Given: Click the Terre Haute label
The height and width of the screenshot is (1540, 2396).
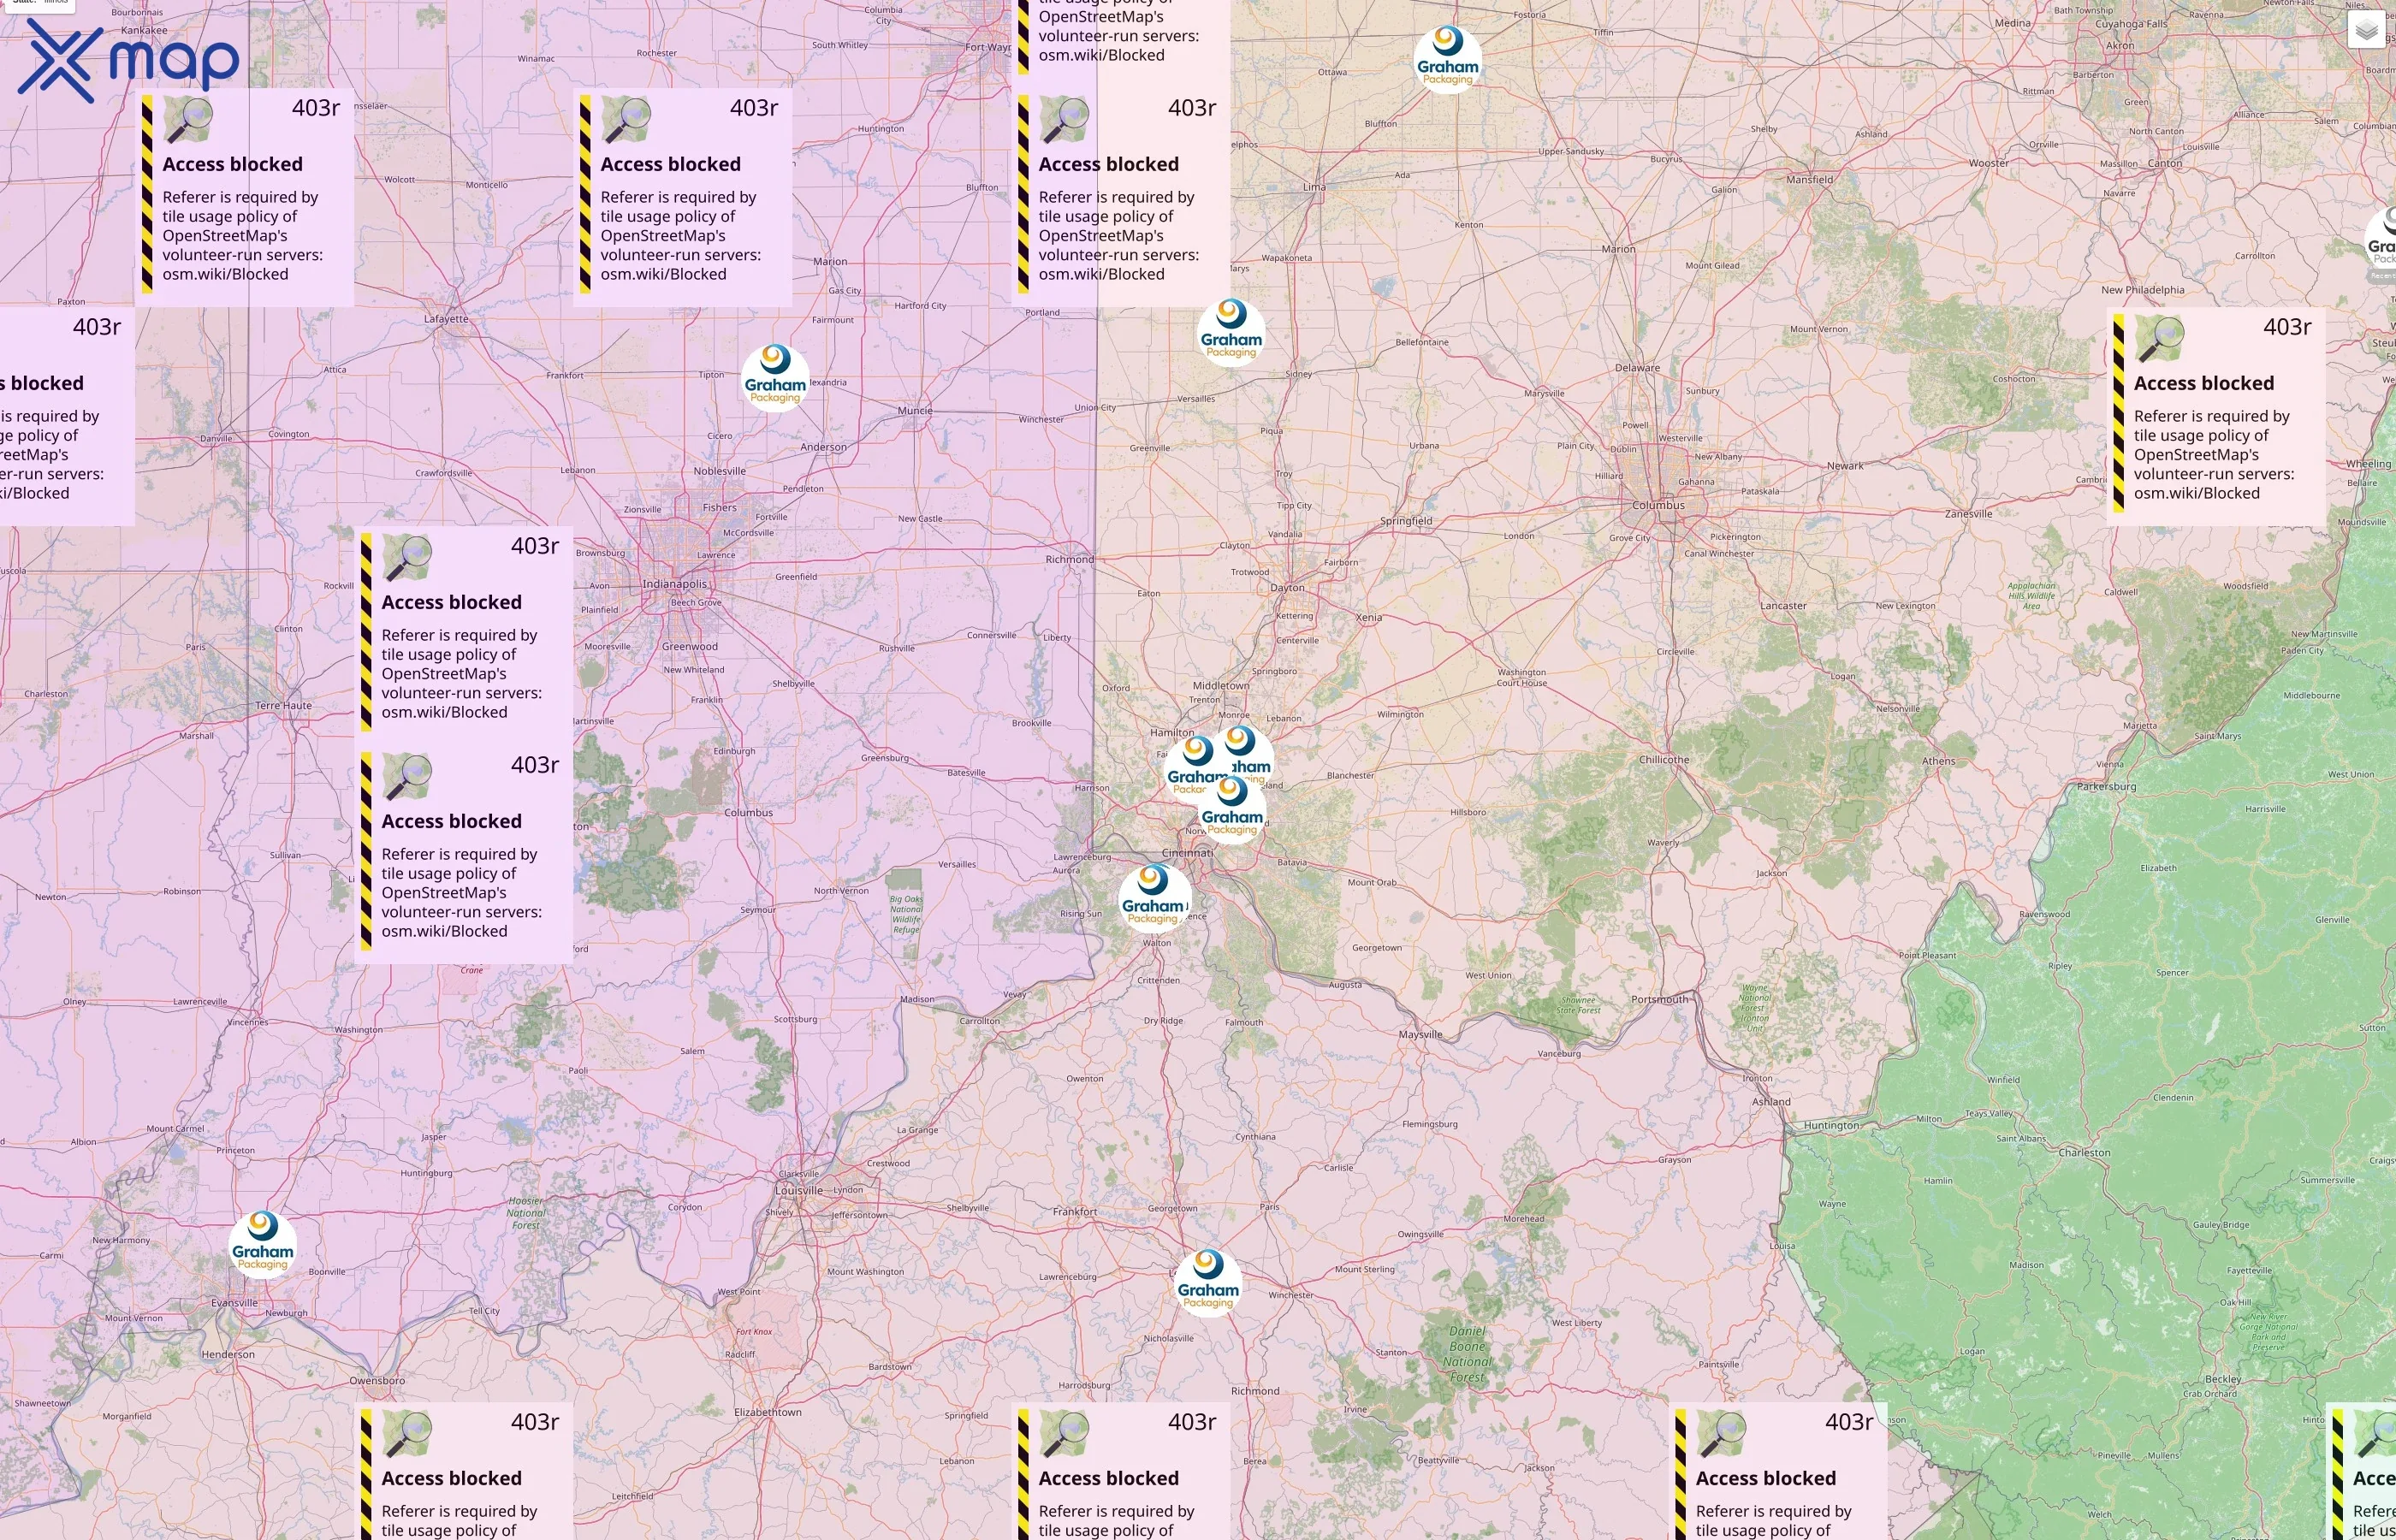Looking at the screenshot, I should [x=284, y=705].
